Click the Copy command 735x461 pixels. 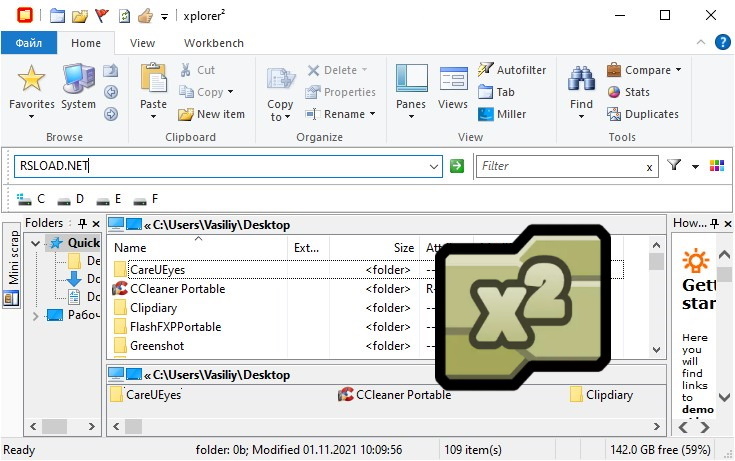(200, 92)
